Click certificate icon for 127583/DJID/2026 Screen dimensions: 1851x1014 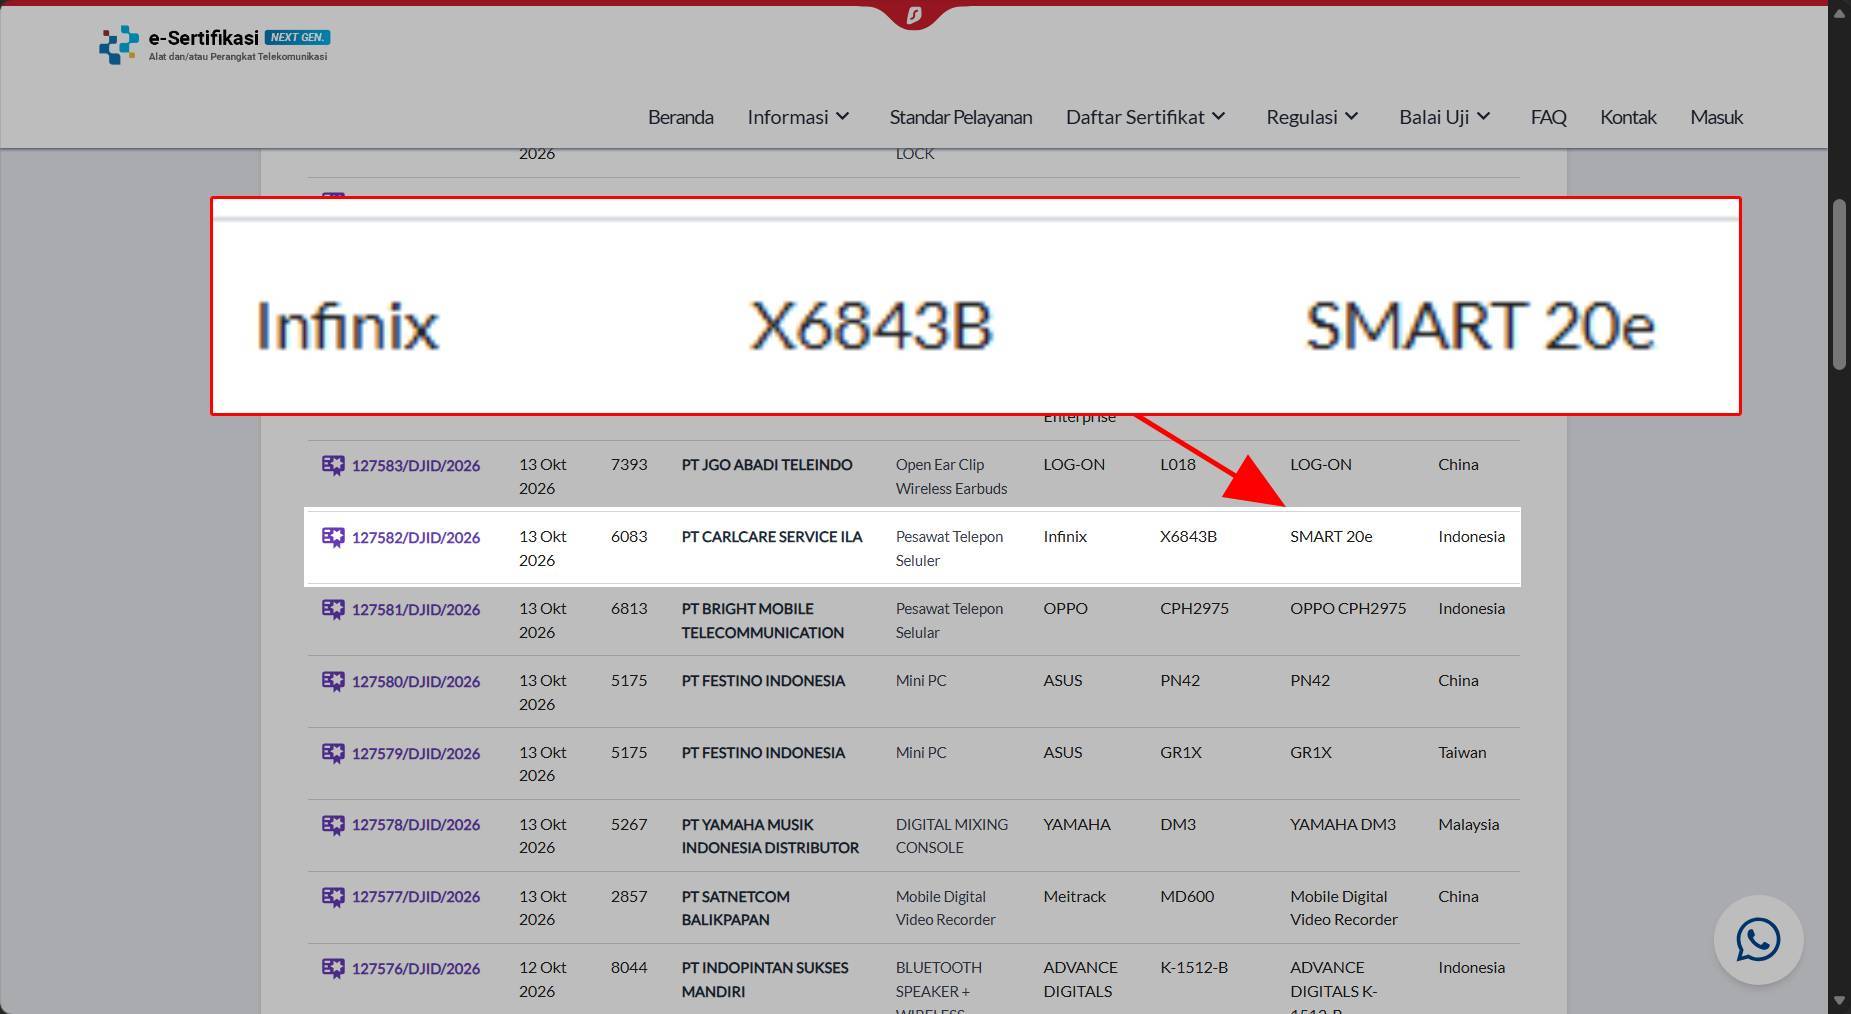333,465
